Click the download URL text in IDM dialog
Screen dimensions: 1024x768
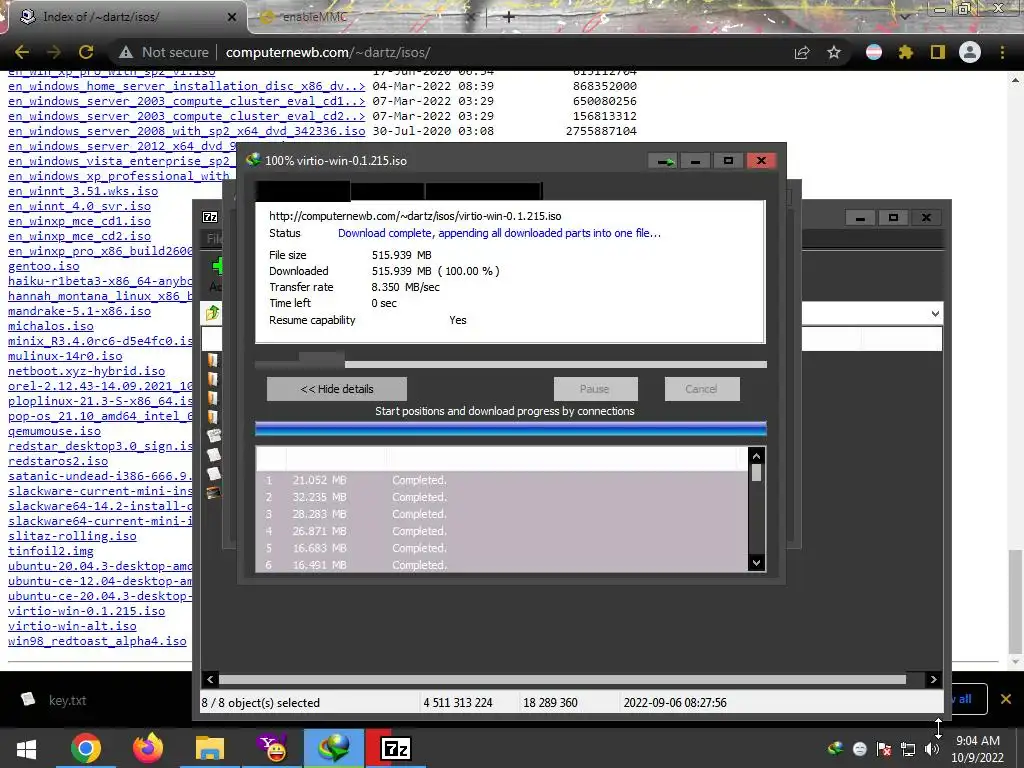(x=415, y=216)
